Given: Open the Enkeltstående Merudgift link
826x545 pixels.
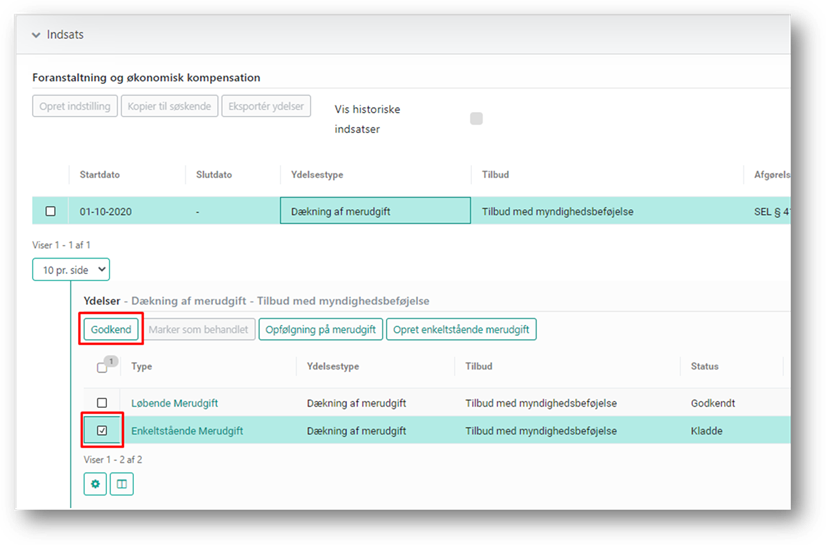Looking at the screenshot, I should tap(187, 431).
